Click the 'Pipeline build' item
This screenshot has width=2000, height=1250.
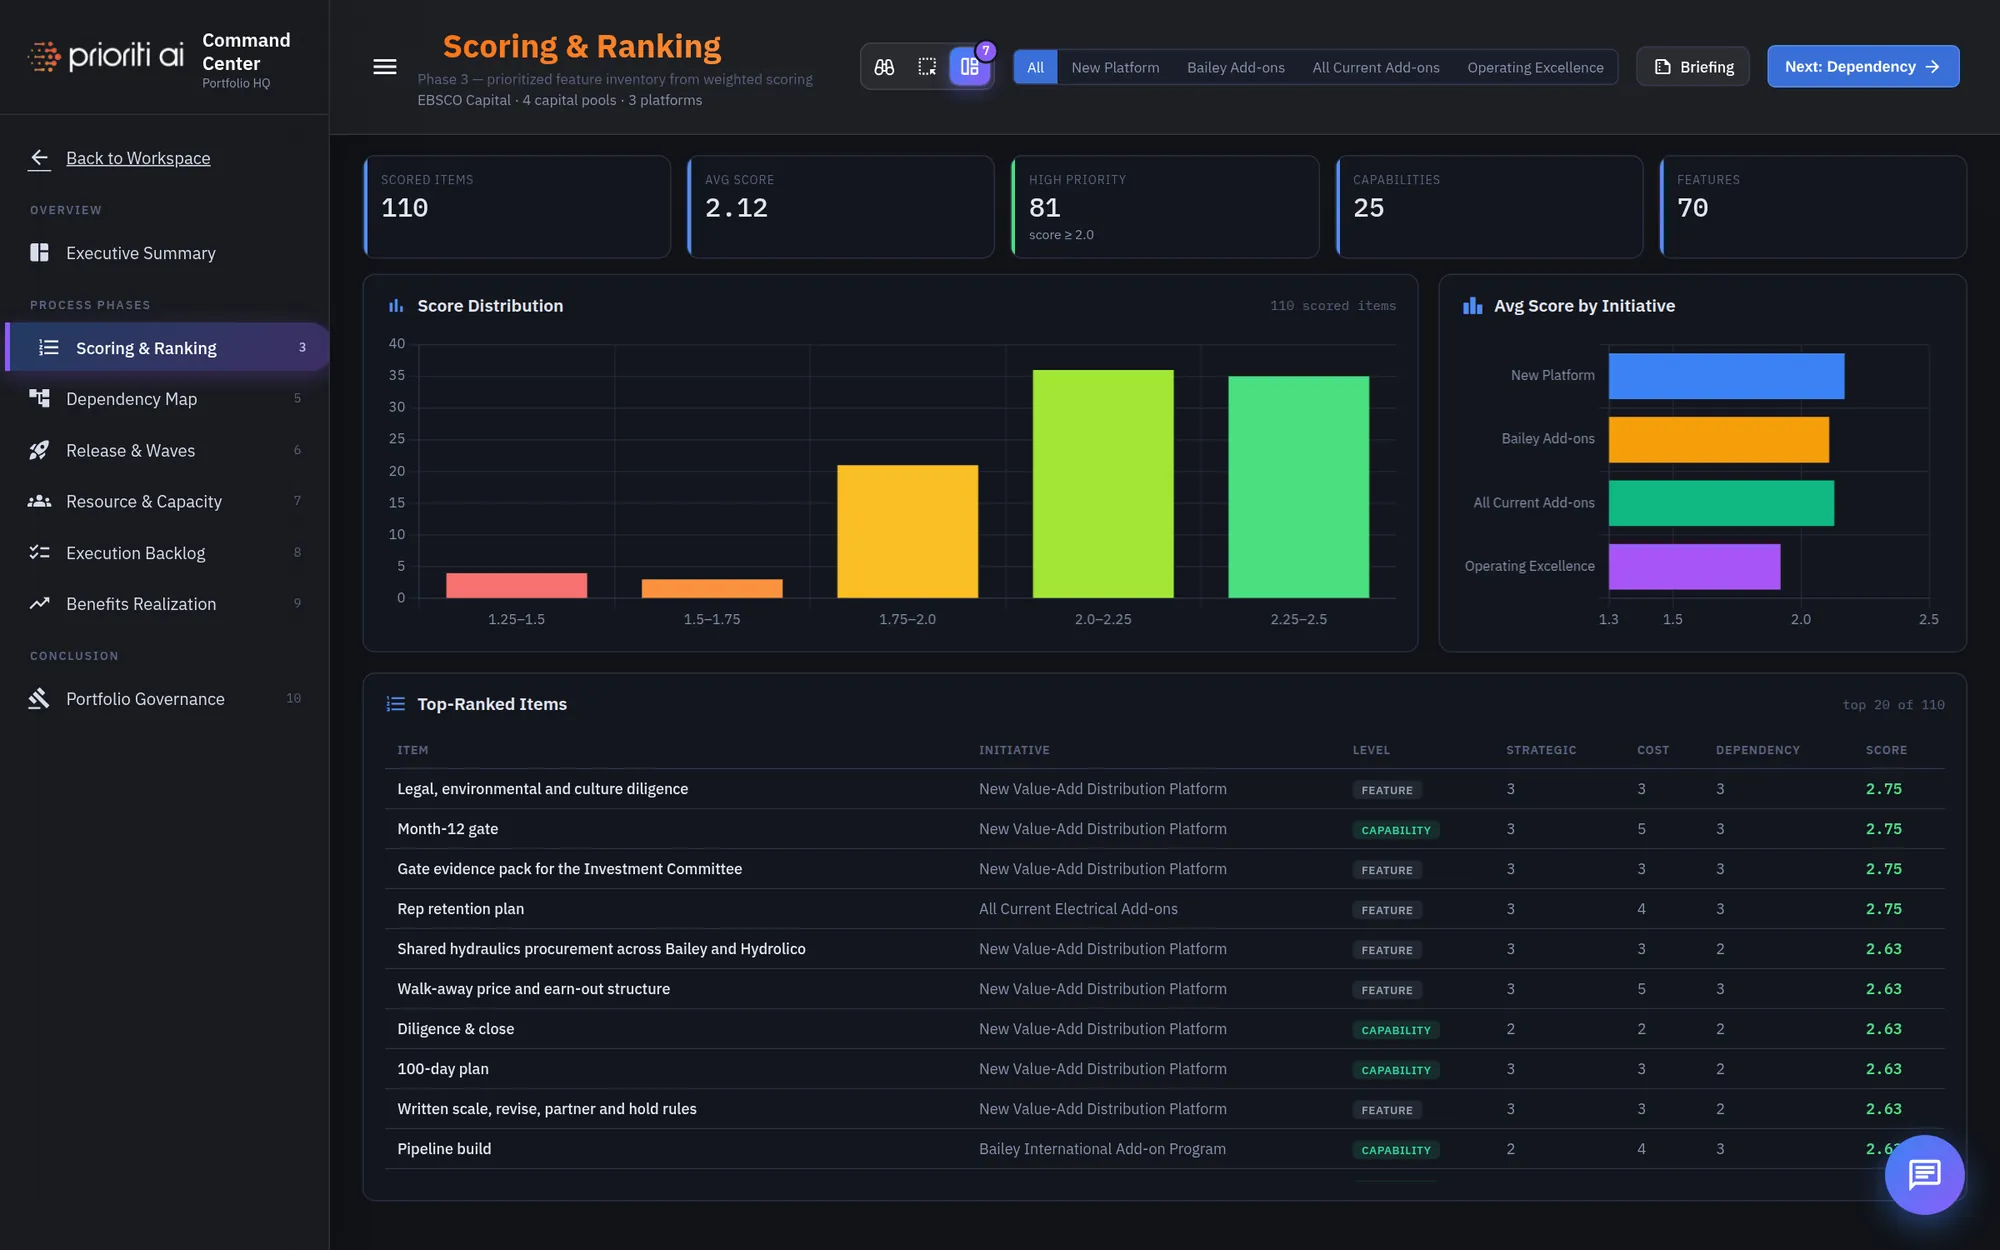444,1149
